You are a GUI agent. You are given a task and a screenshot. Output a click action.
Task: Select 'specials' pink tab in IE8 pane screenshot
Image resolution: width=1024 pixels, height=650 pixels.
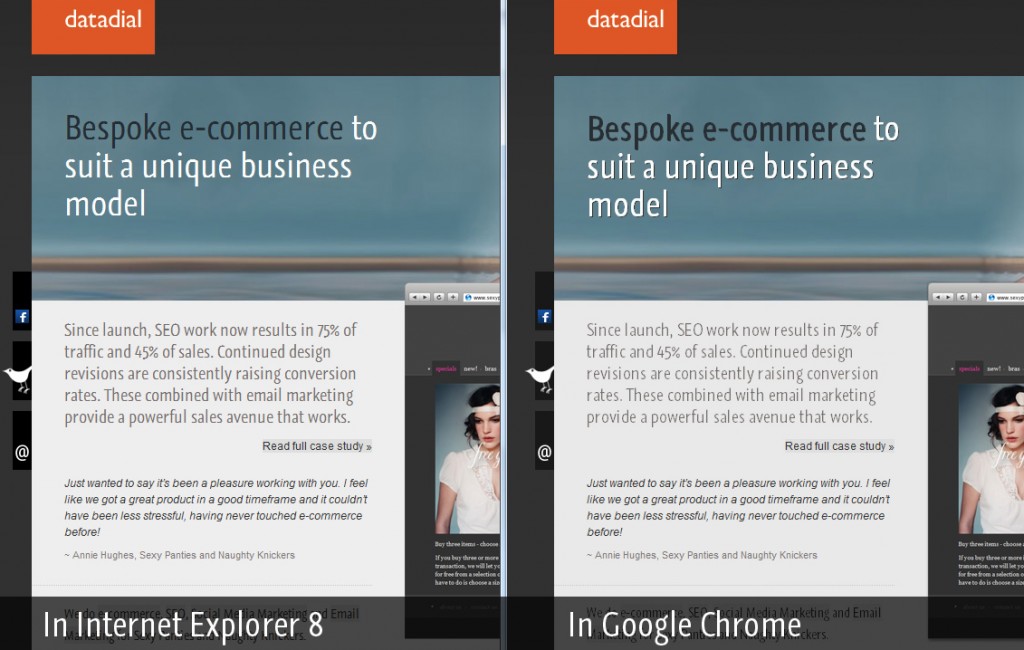pyautogui.click(x=446, y=368)
